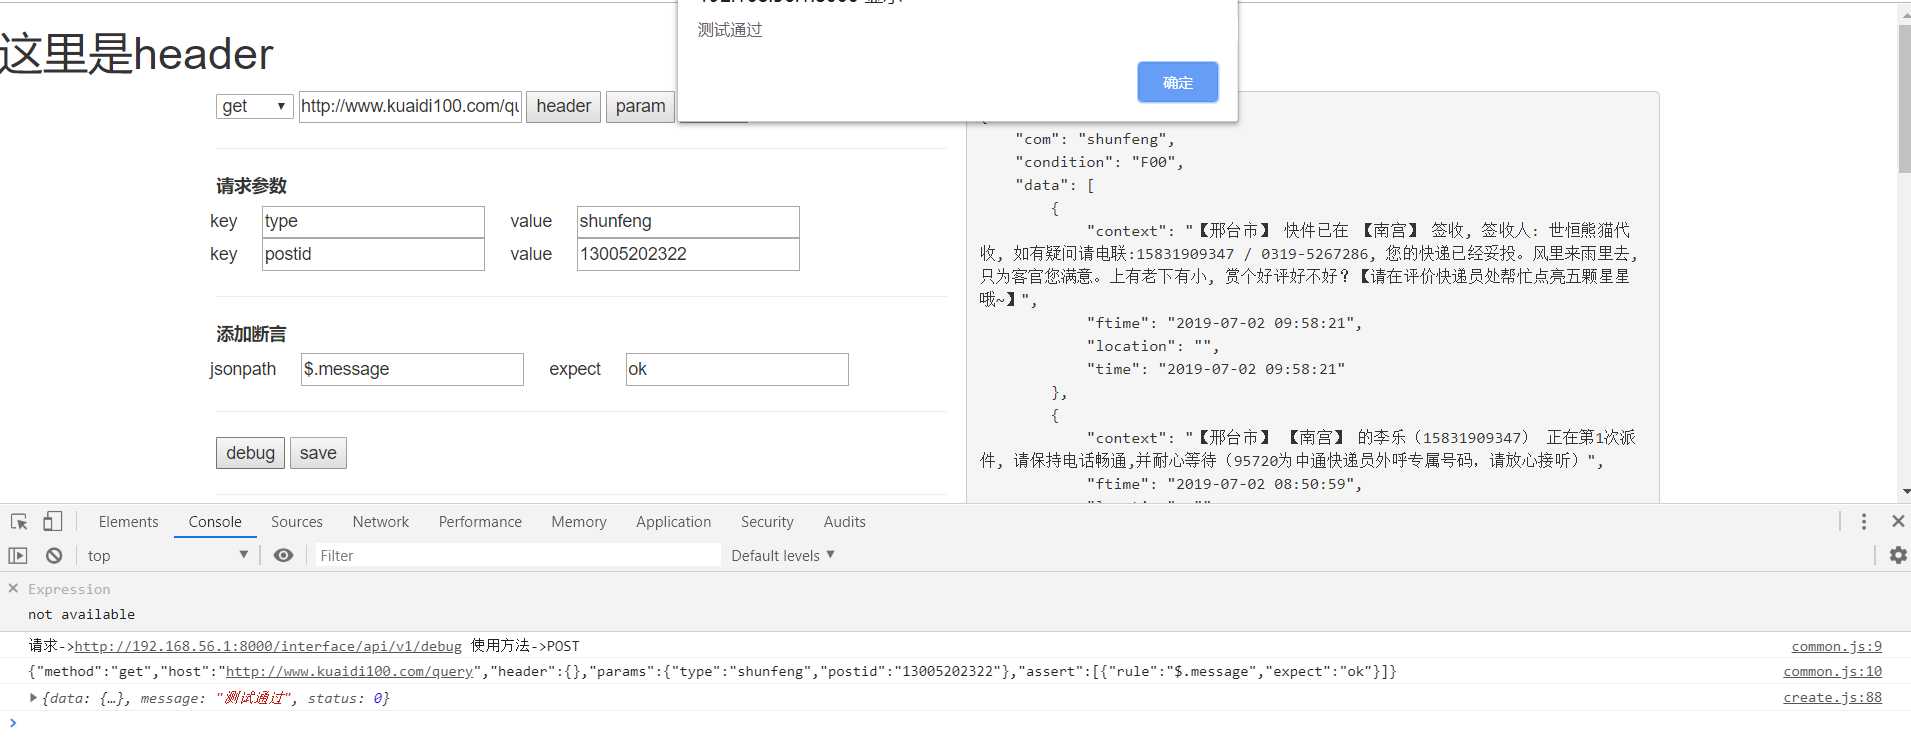This screenshot has height=755, width=1911.
Task: Click the key field containing postid
Action: (x=373, y=254)
